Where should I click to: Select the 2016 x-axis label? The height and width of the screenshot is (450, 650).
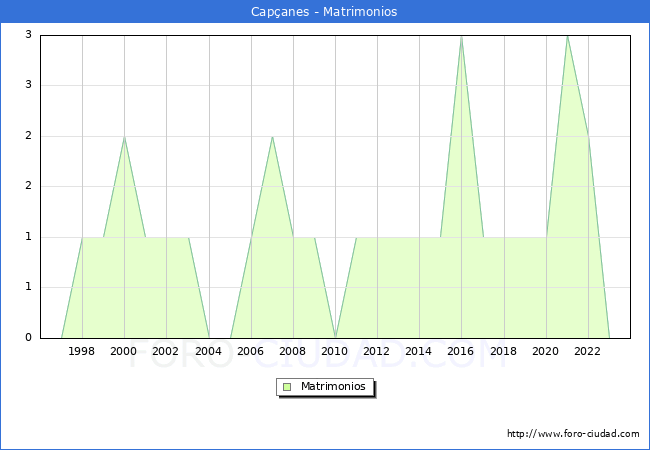461,351
